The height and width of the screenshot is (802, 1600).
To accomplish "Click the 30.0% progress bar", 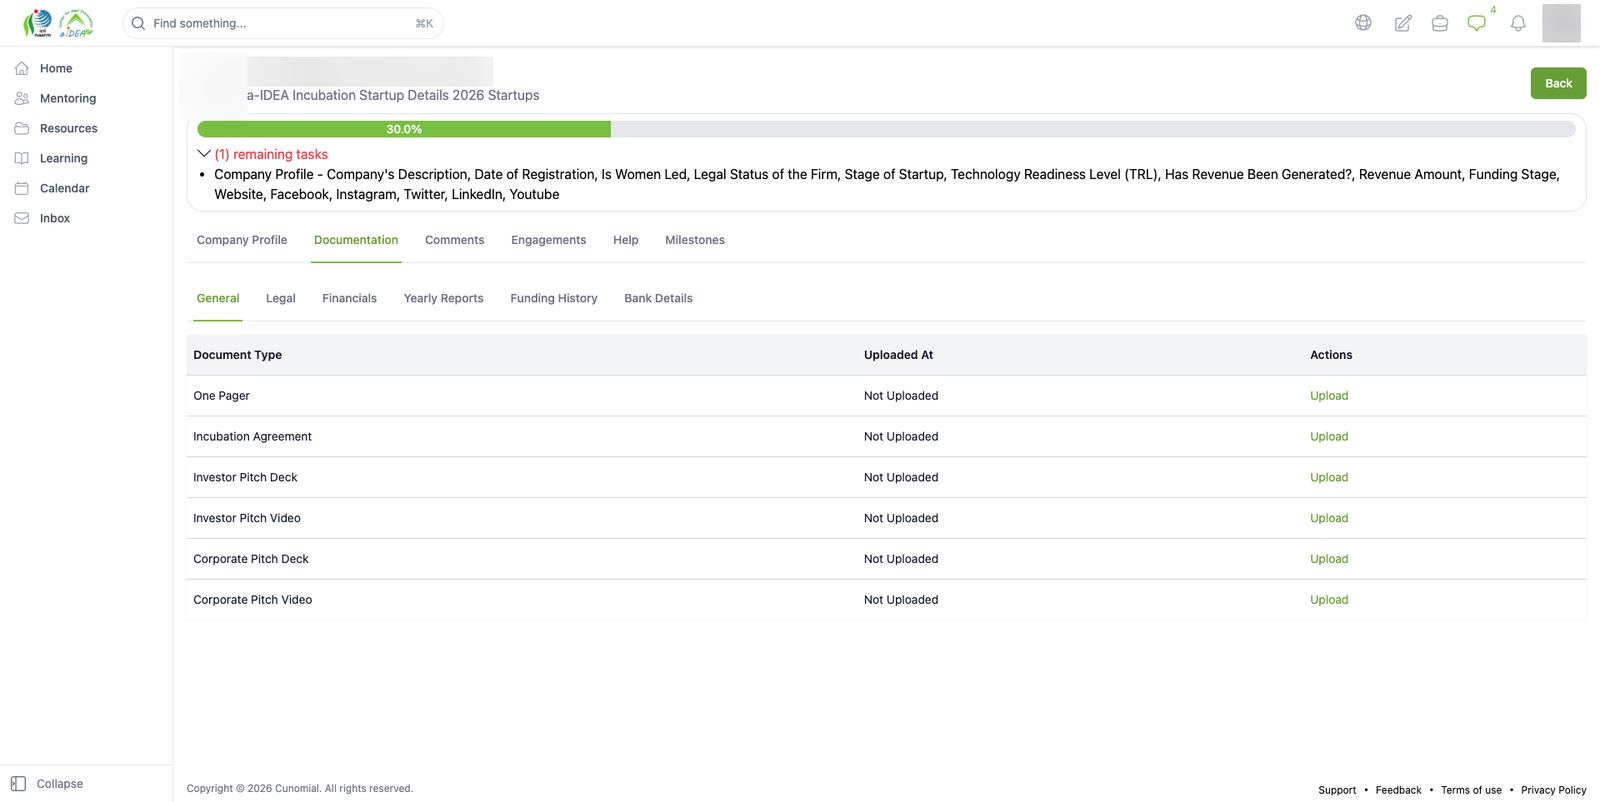I will pos(886,129).
